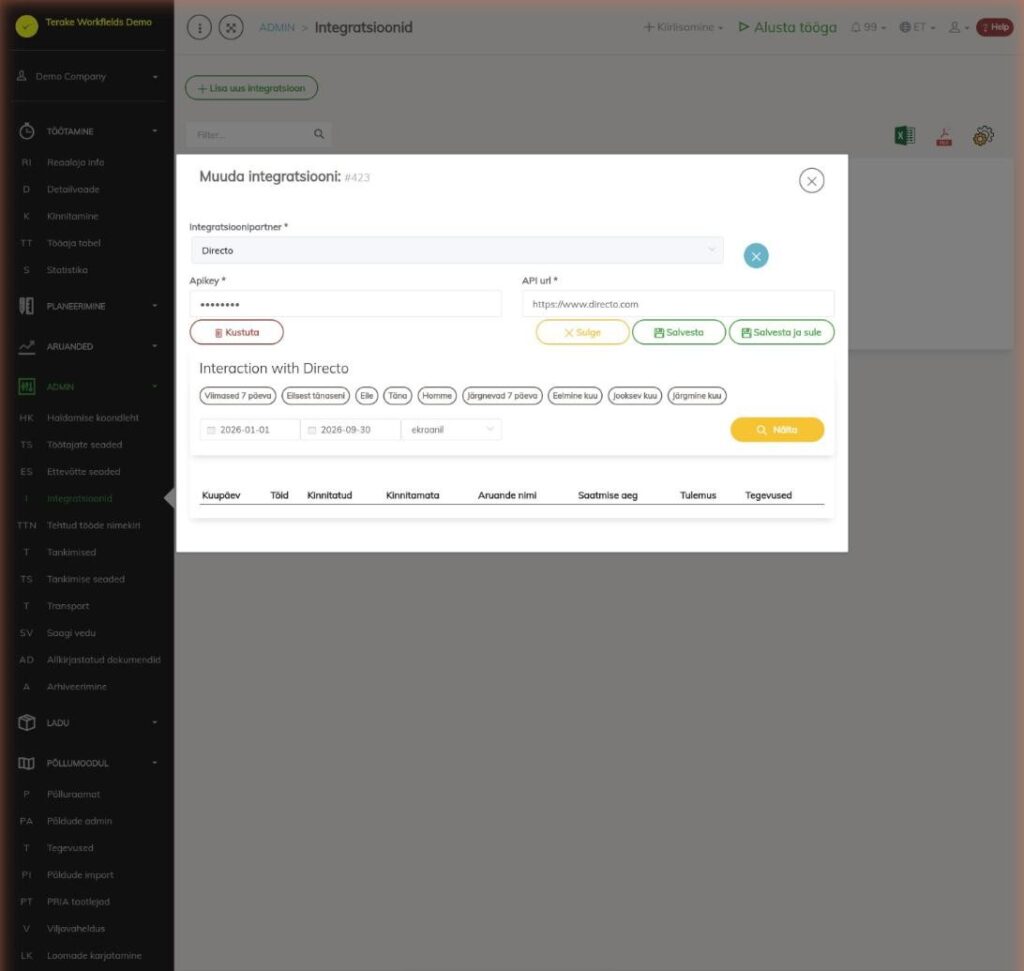Image resolution: width=1024 pixels, height=971 pixels.
Task: Select Eilsest tänaseni range chip
Action: pyautogui.click(x=315, y=396)
